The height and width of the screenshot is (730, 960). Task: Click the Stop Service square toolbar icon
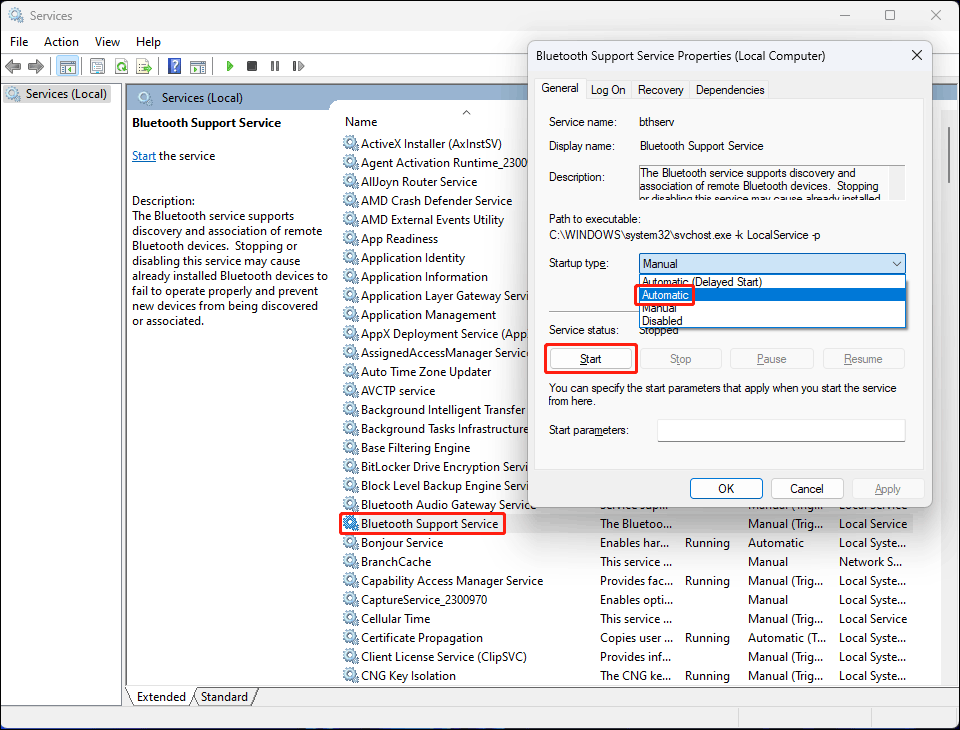252,66
